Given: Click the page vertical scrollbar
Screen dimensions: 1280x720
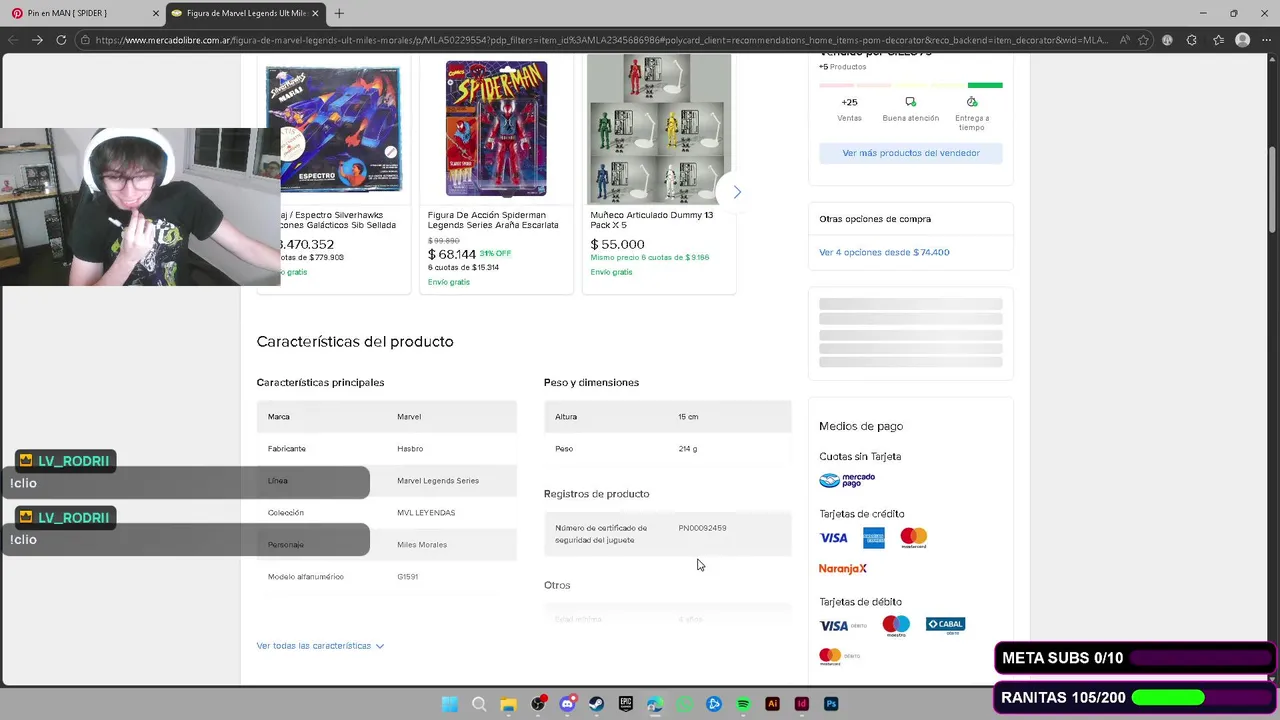Looking at the screenshot, I should pyautogui.click(x=1272, y=190).
